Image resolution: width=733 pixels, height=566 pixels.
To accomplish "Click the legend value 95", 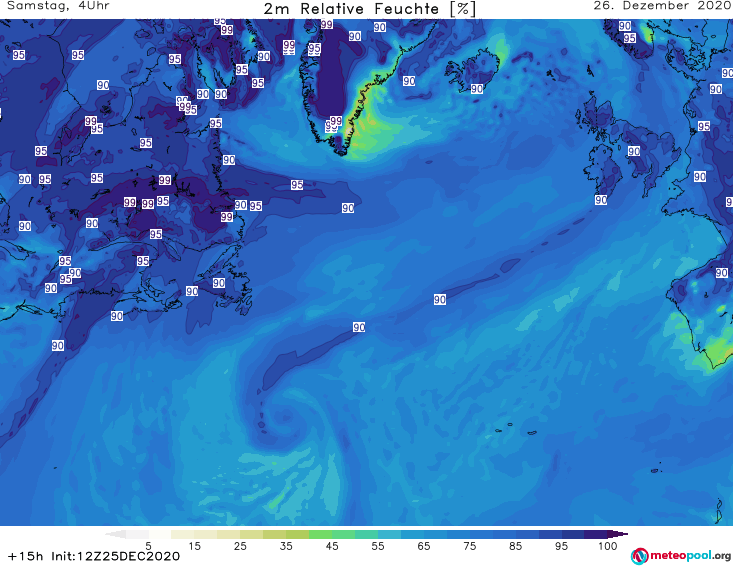I will pos(561,546).
